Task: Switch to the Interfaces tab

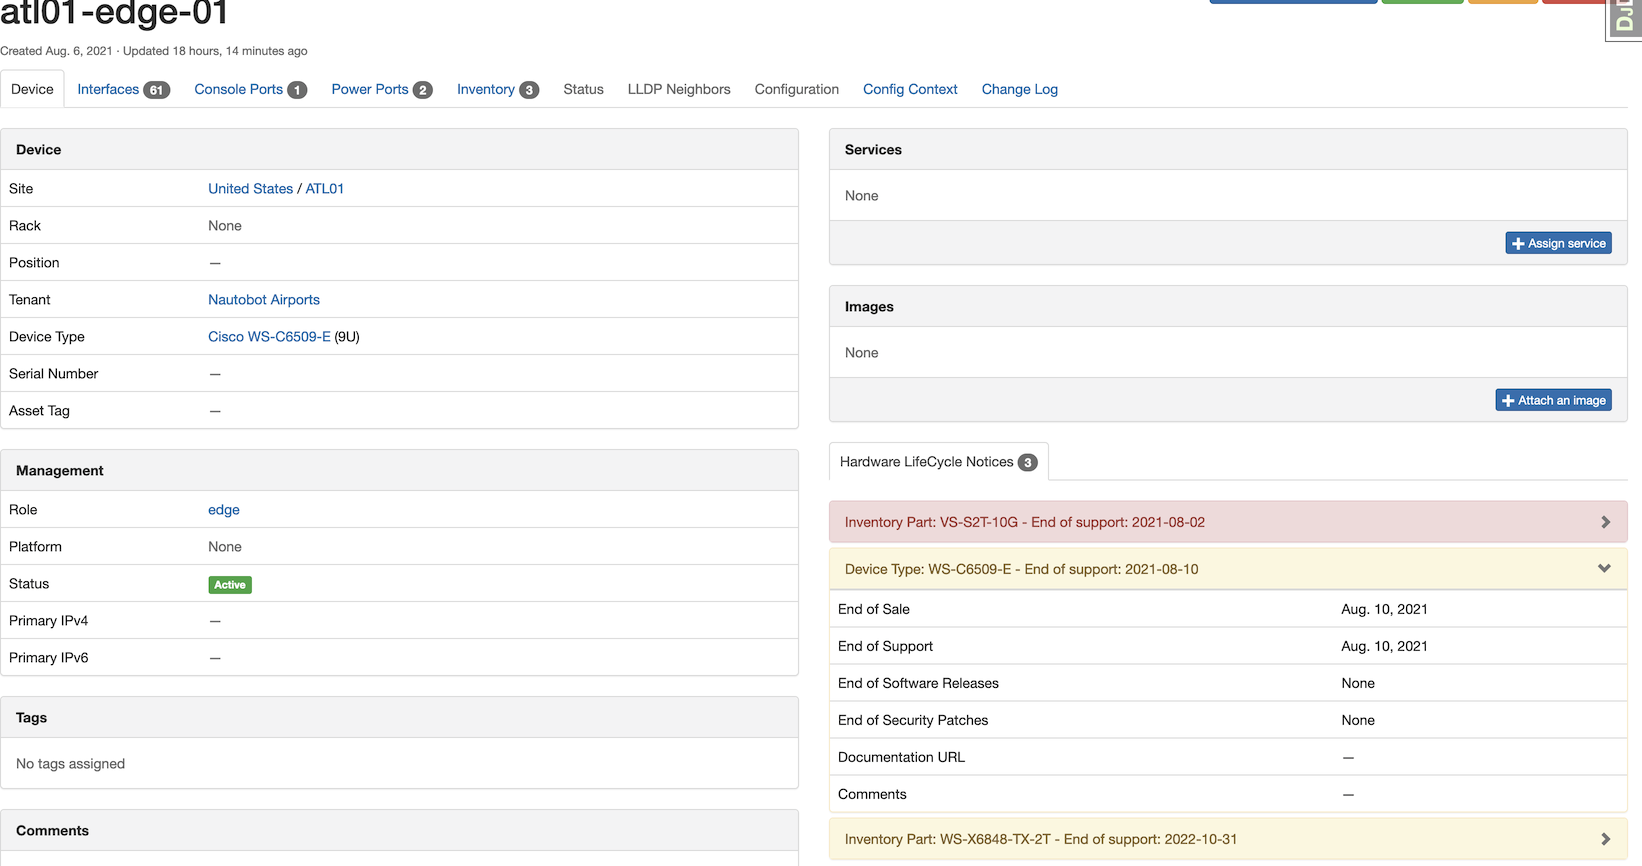Action: coord(108,89)
